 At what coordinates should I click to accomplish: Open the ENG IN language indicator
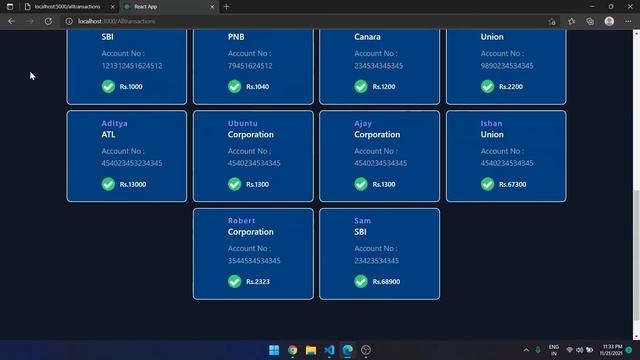coord(553,350)
